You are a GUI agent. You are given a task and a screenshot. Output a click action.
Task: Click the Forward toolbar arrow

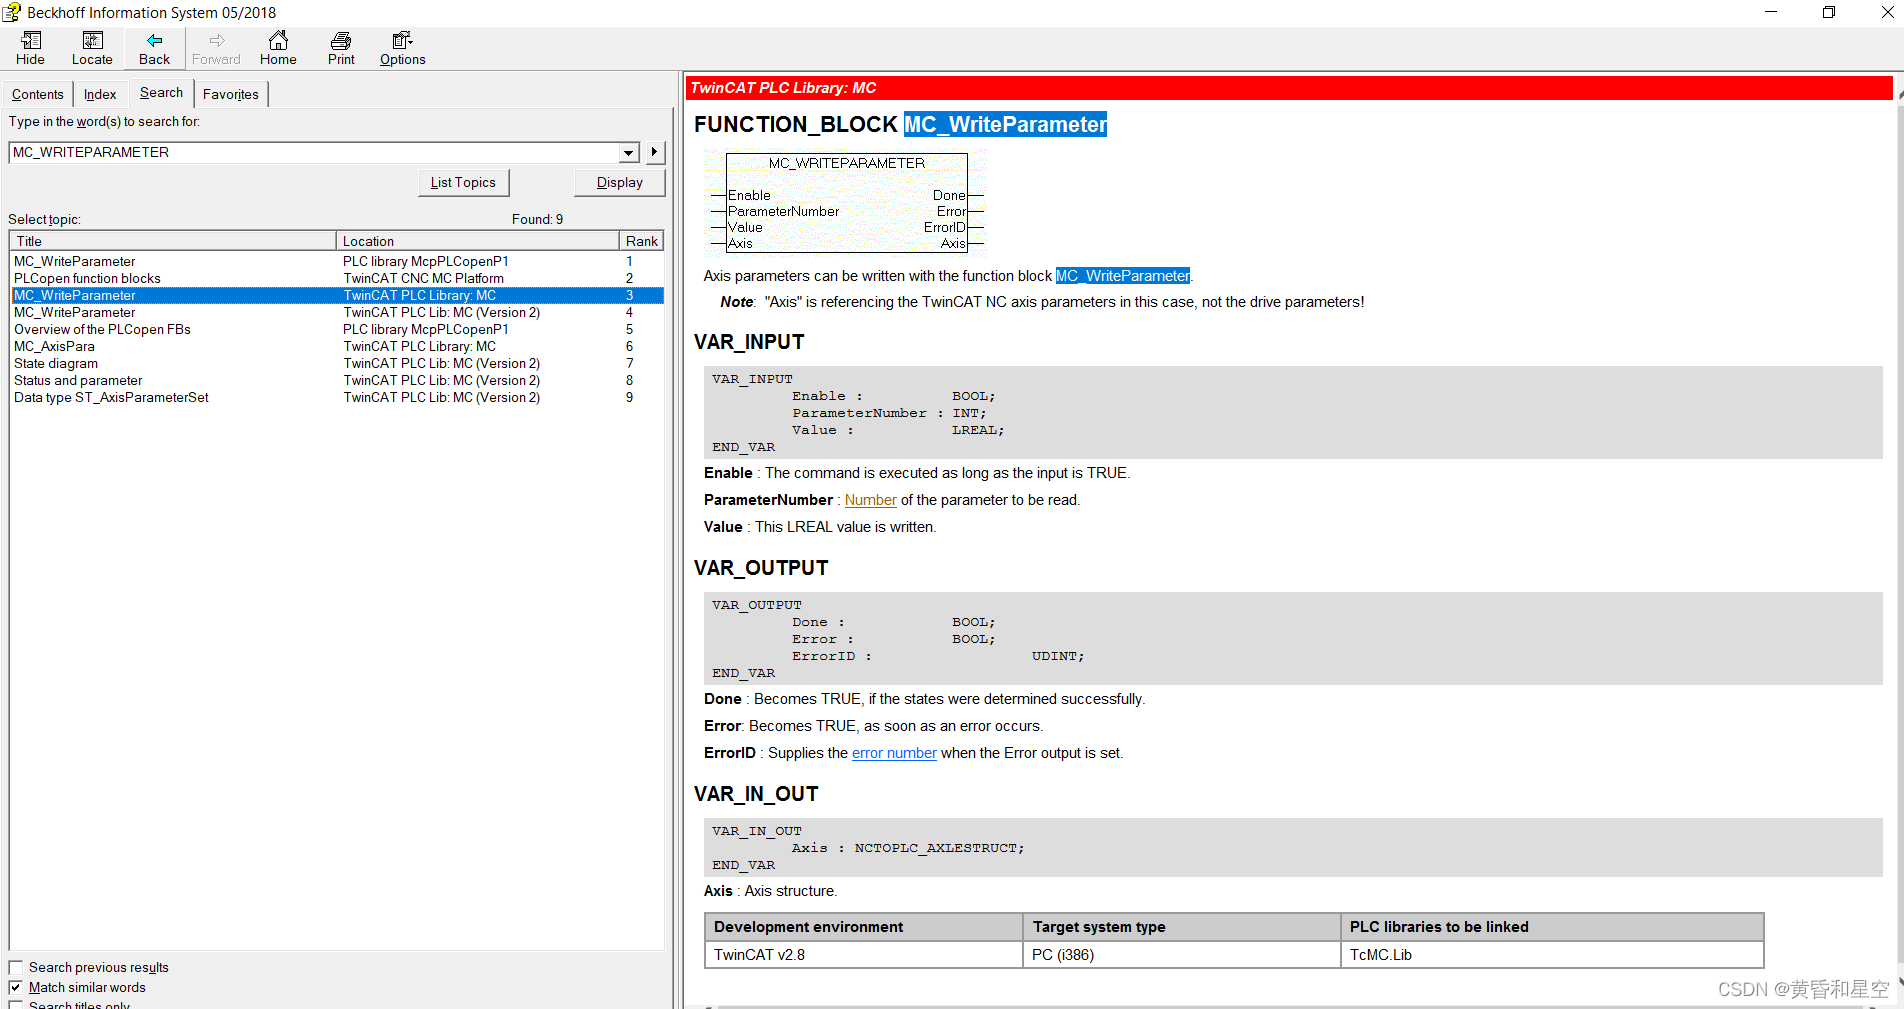coord(216,48)
